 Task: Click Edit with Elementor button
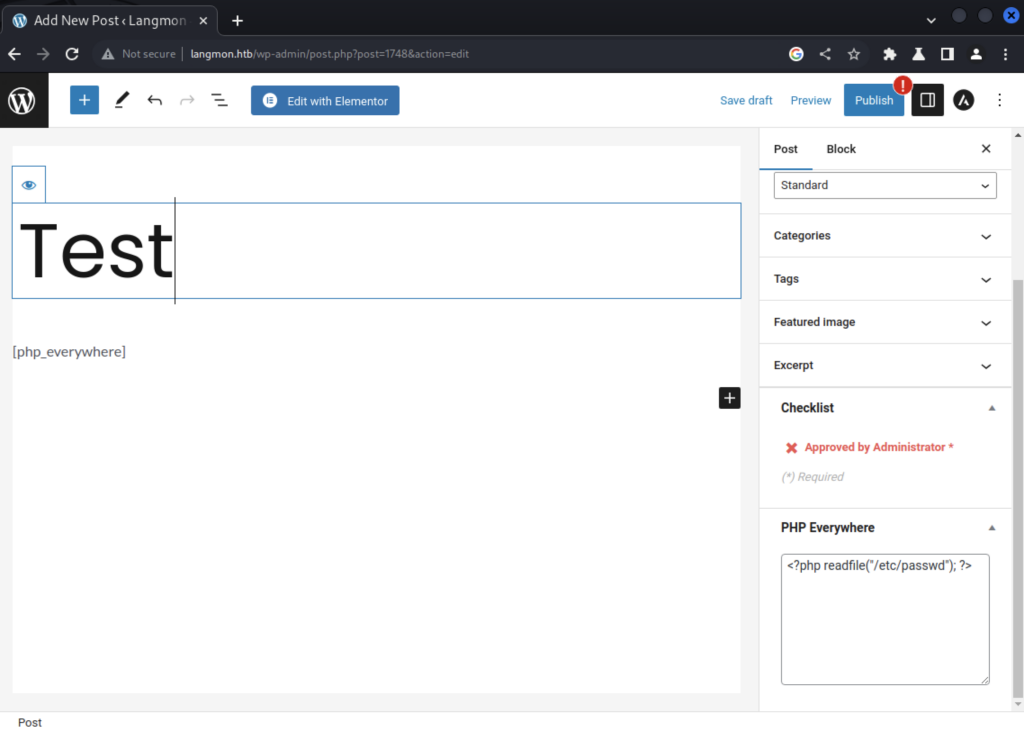tap(325, 101)
